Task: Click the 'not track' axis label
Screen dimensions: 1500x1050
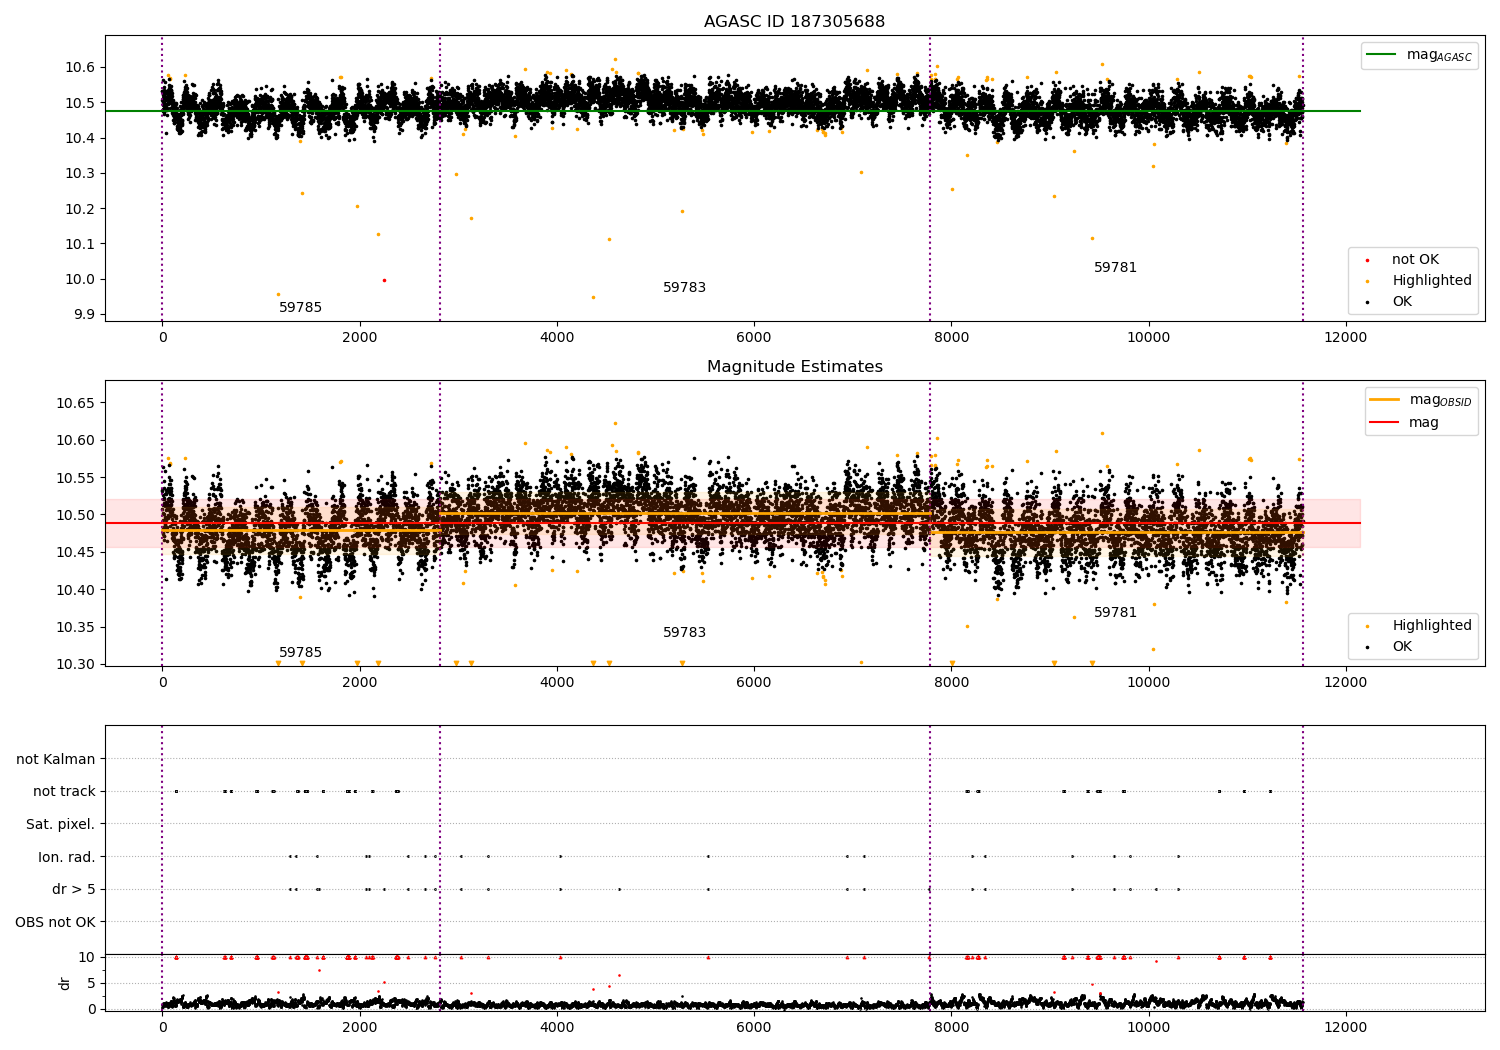Action: point(64,792)
